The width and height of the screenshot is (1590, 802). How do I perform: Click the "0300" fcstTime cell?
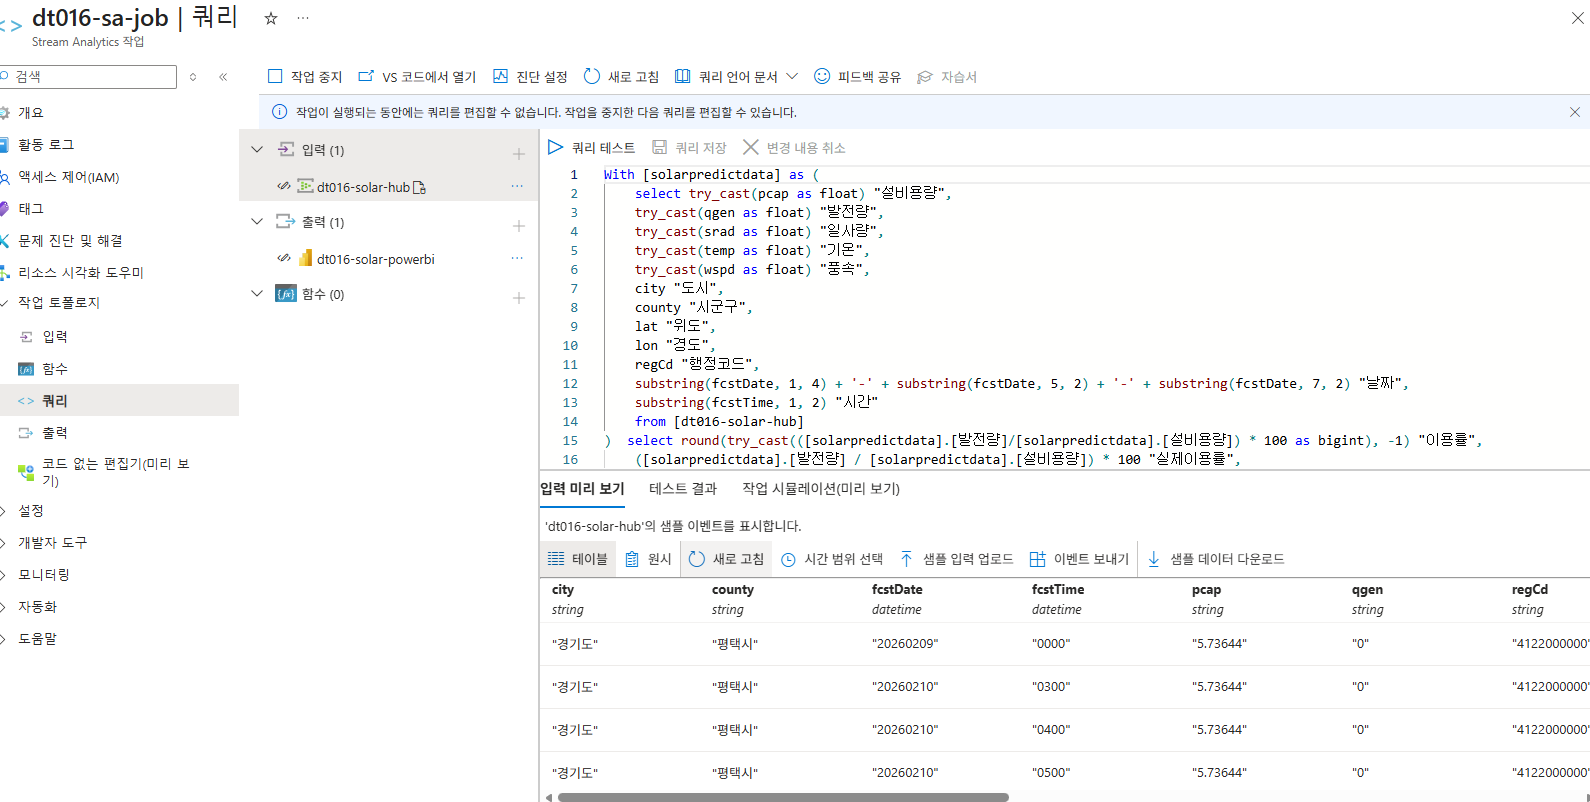(1051, 687)
